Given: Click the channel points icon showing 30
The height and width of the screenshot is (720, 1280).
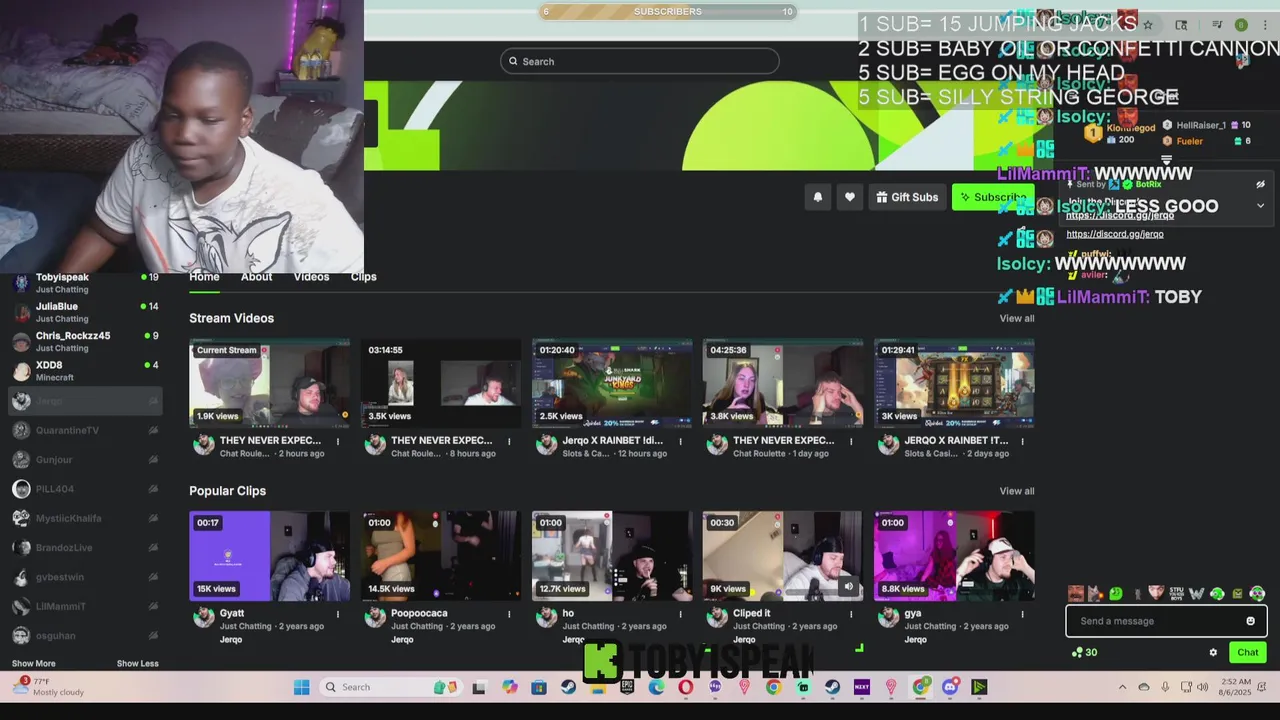Looking at the screenshot, I should [x=1084, y=652].
